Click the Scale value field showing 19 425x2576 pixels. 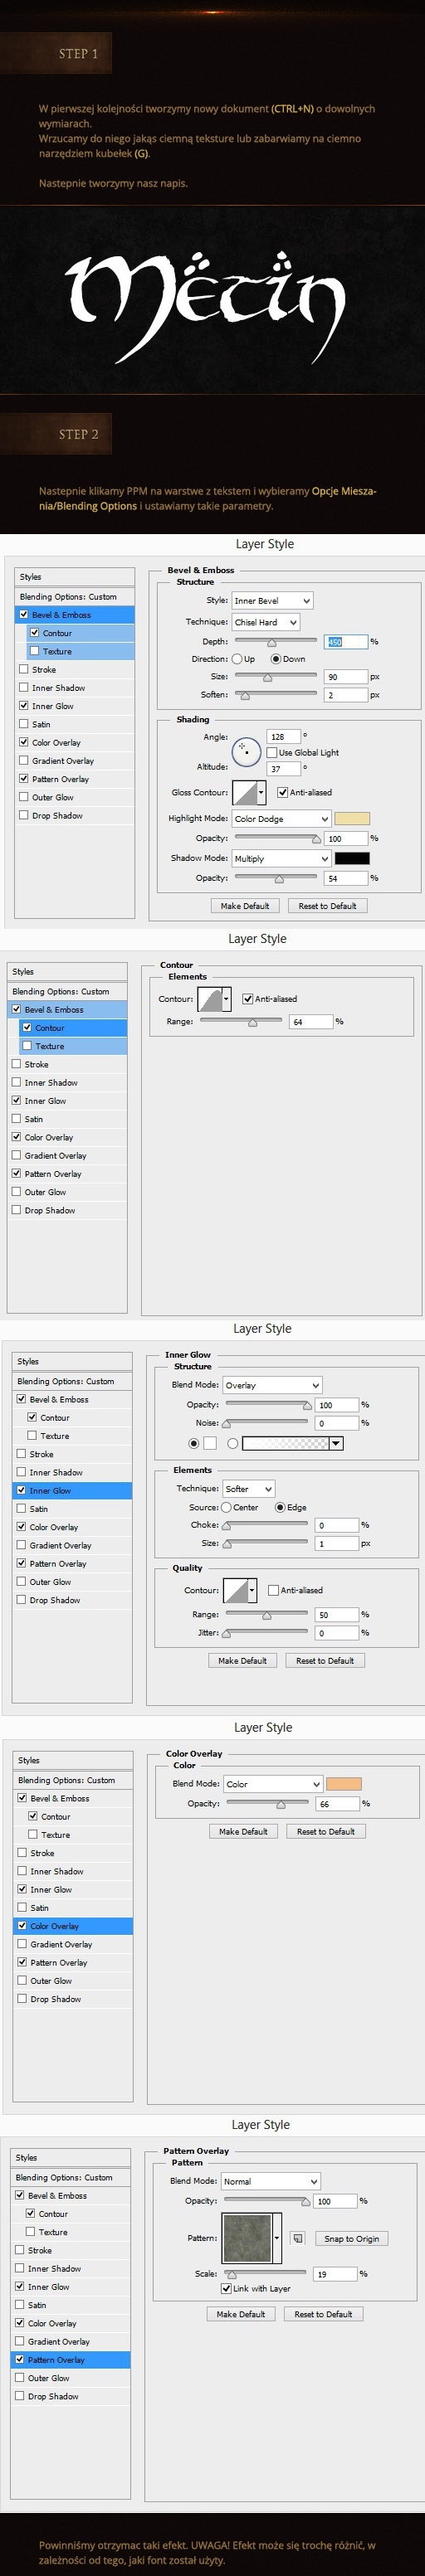335,2274
